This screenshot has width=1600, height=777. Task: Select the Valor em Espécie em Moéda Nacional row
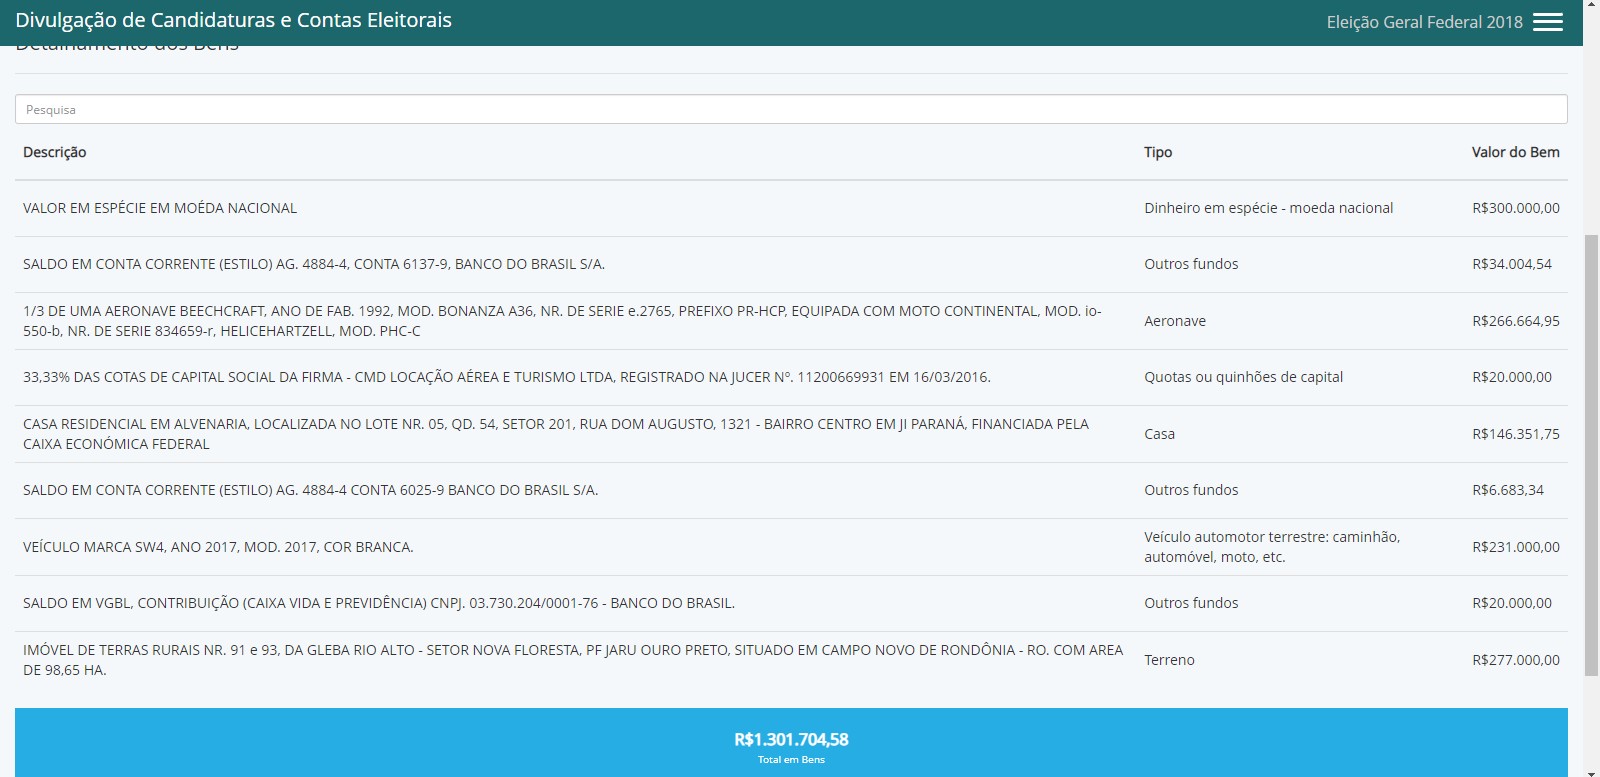160,208
